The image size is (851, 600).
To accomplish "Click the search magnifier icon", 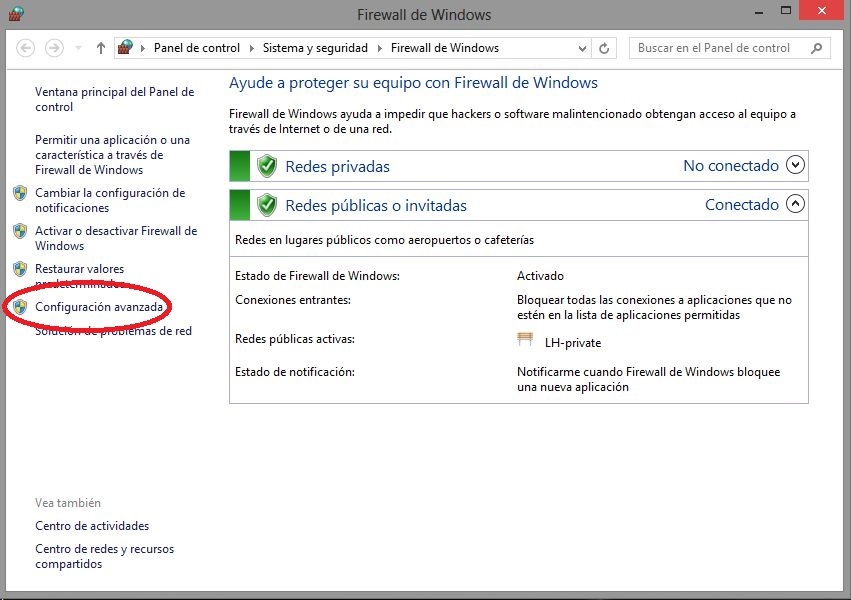I will click(x=817, y=48).
